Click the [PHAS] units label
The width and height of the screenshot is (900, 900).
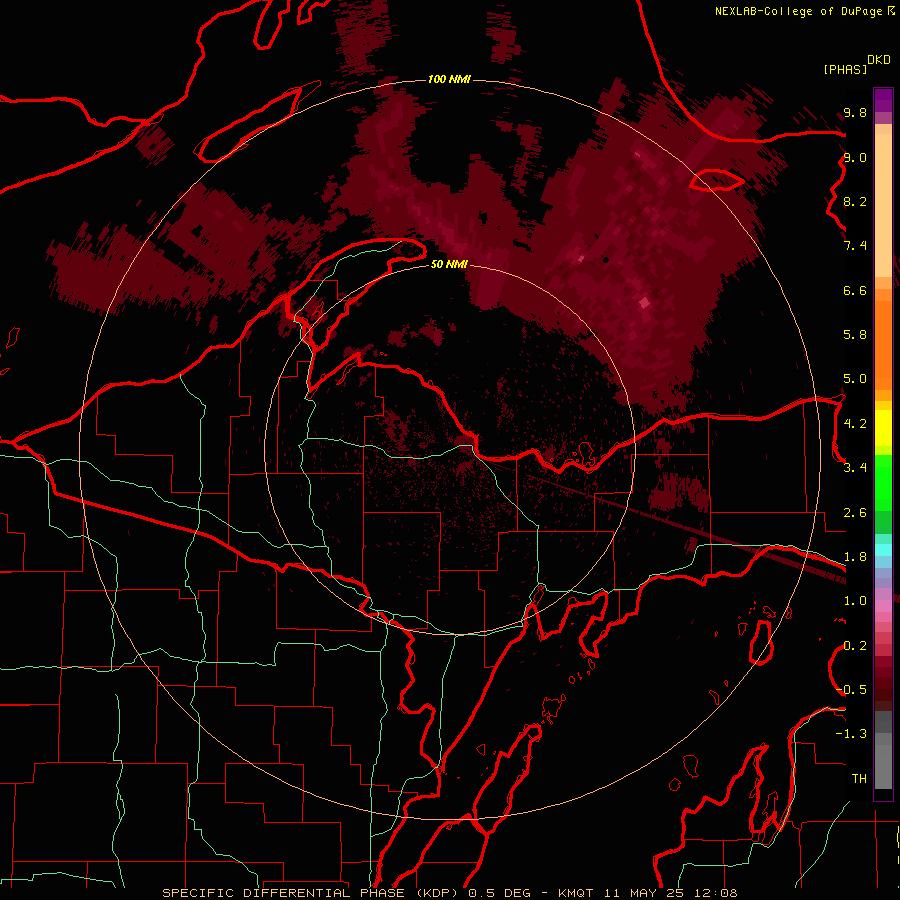[x=845, y=70]
